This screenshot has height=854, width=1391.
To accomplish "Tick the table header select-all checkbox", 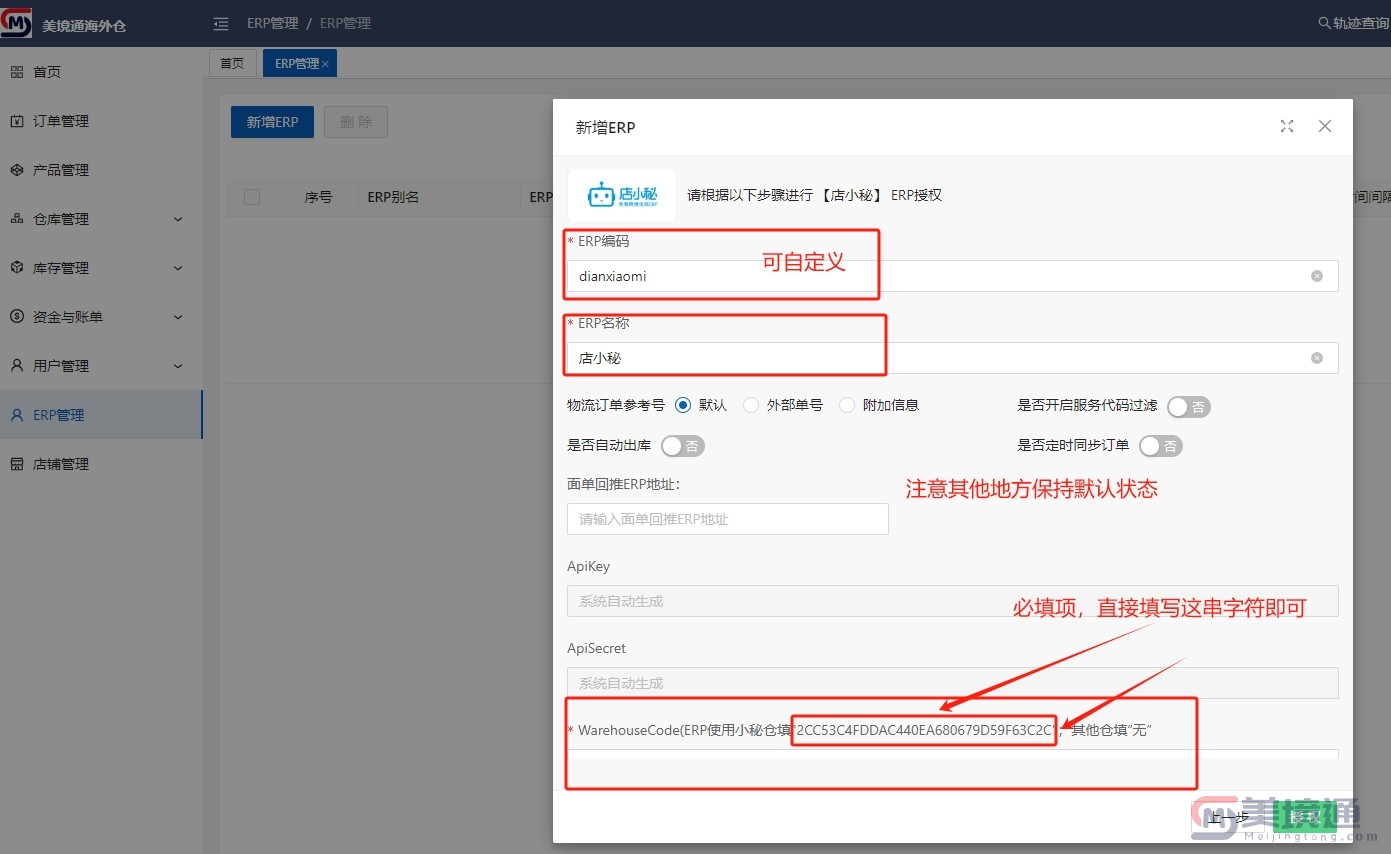I will 252,197.
